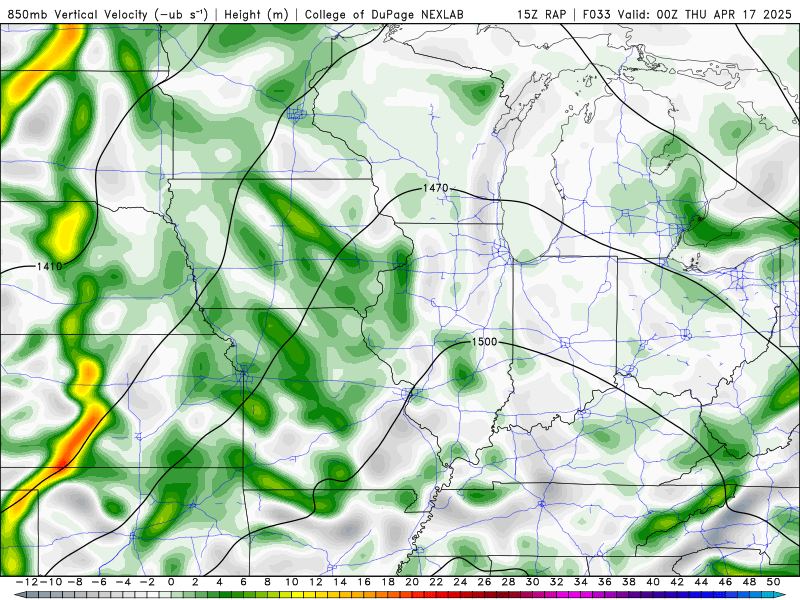
Task: Click the 20 value on color scale
Action: point(412,582)
